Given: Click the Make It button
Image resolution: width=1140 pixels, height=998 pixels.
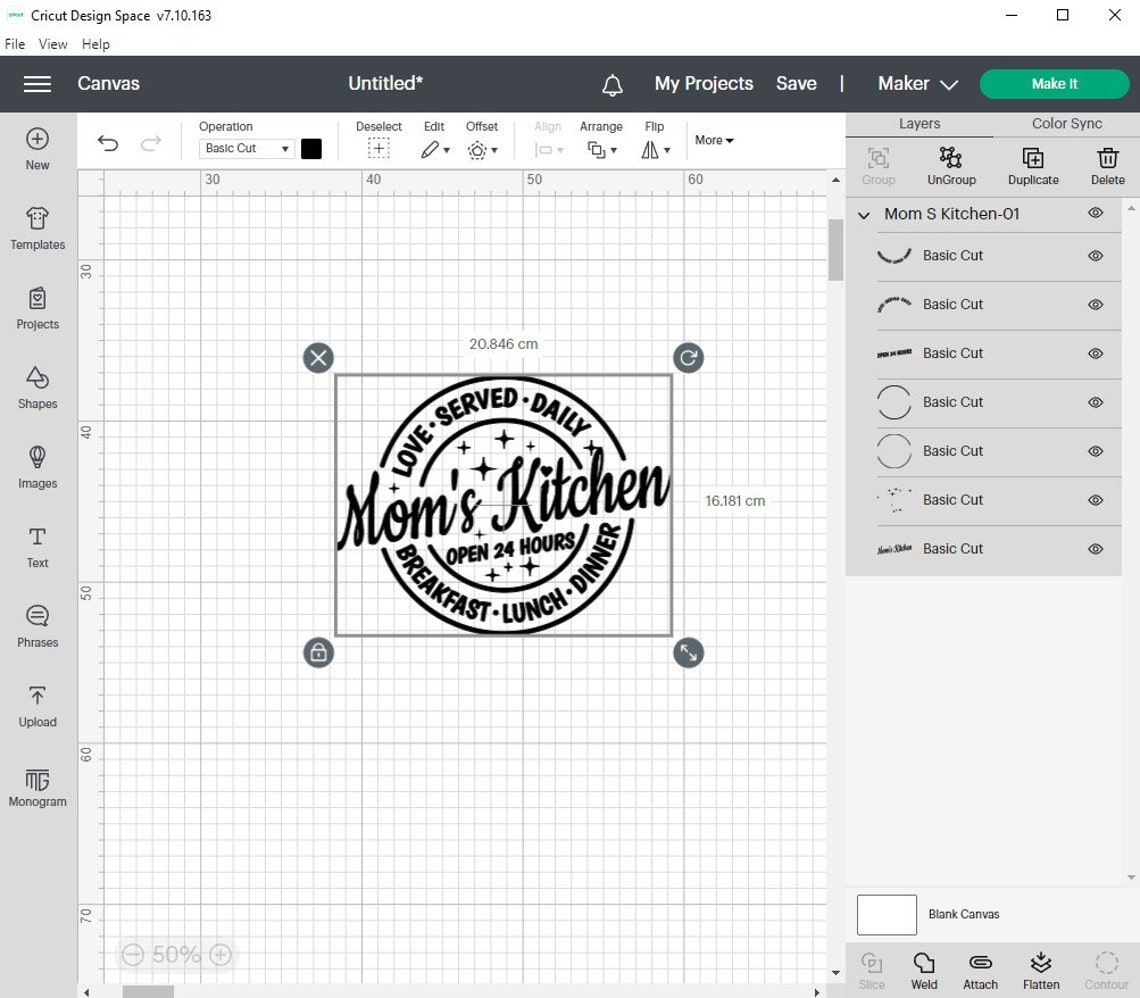Looking at the screenshot, I should click(1054, 84).
